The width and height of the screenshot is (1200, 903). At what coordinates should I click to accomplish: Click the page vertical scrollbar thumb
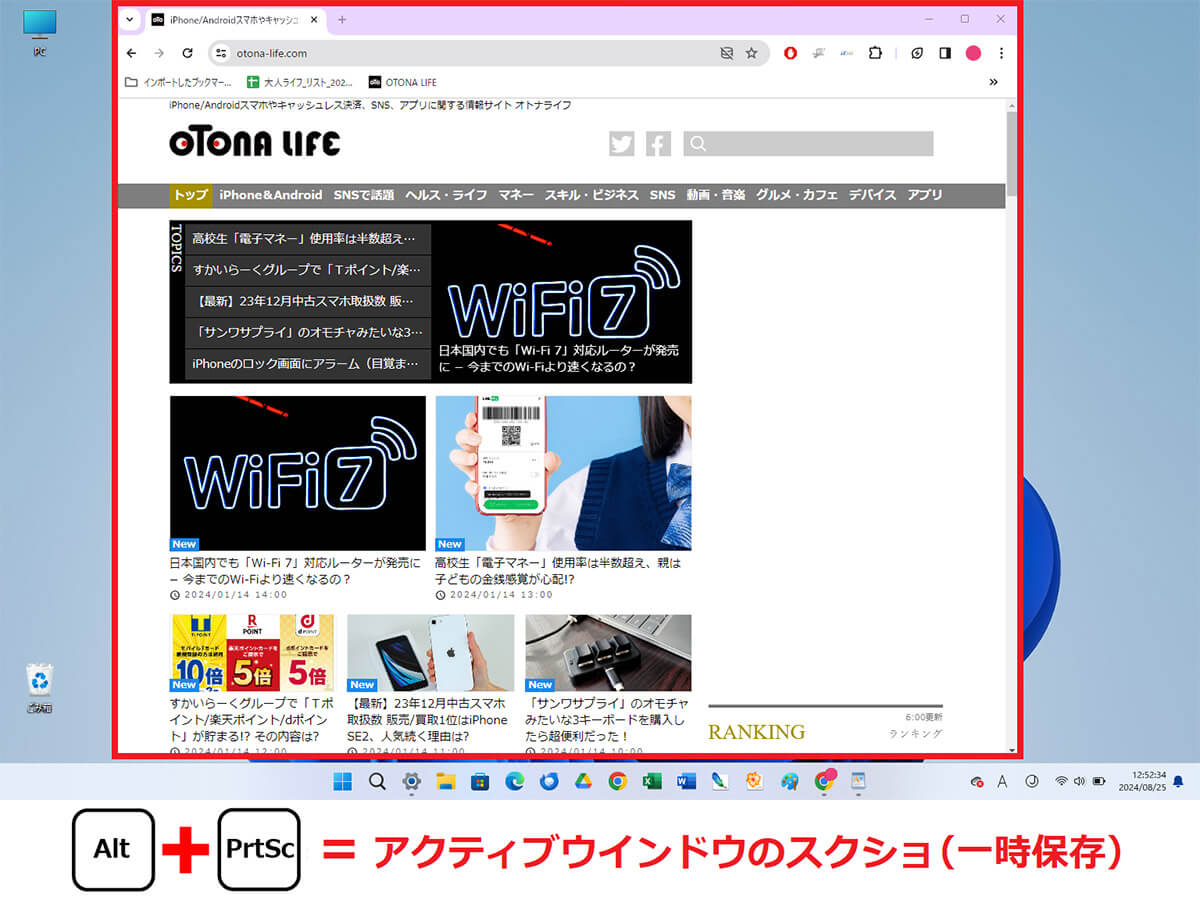pos(1012,153)
